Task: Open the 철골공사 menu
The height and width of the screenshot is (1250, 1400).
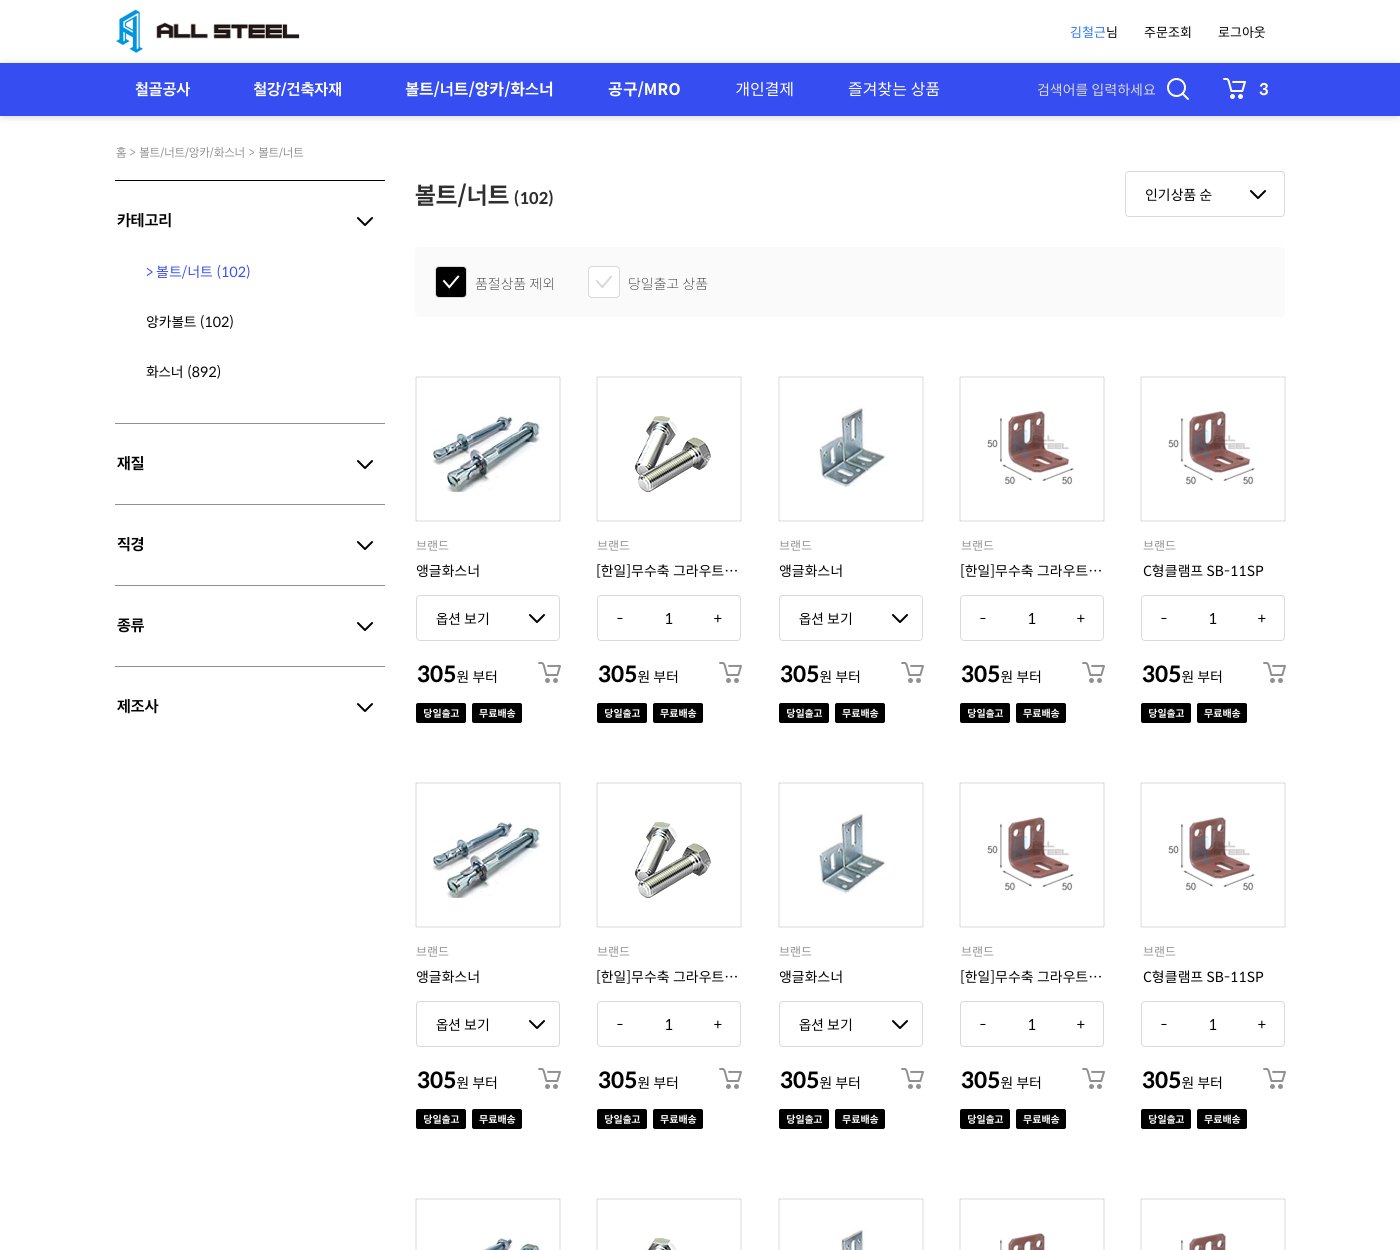Action: (162, 89)
